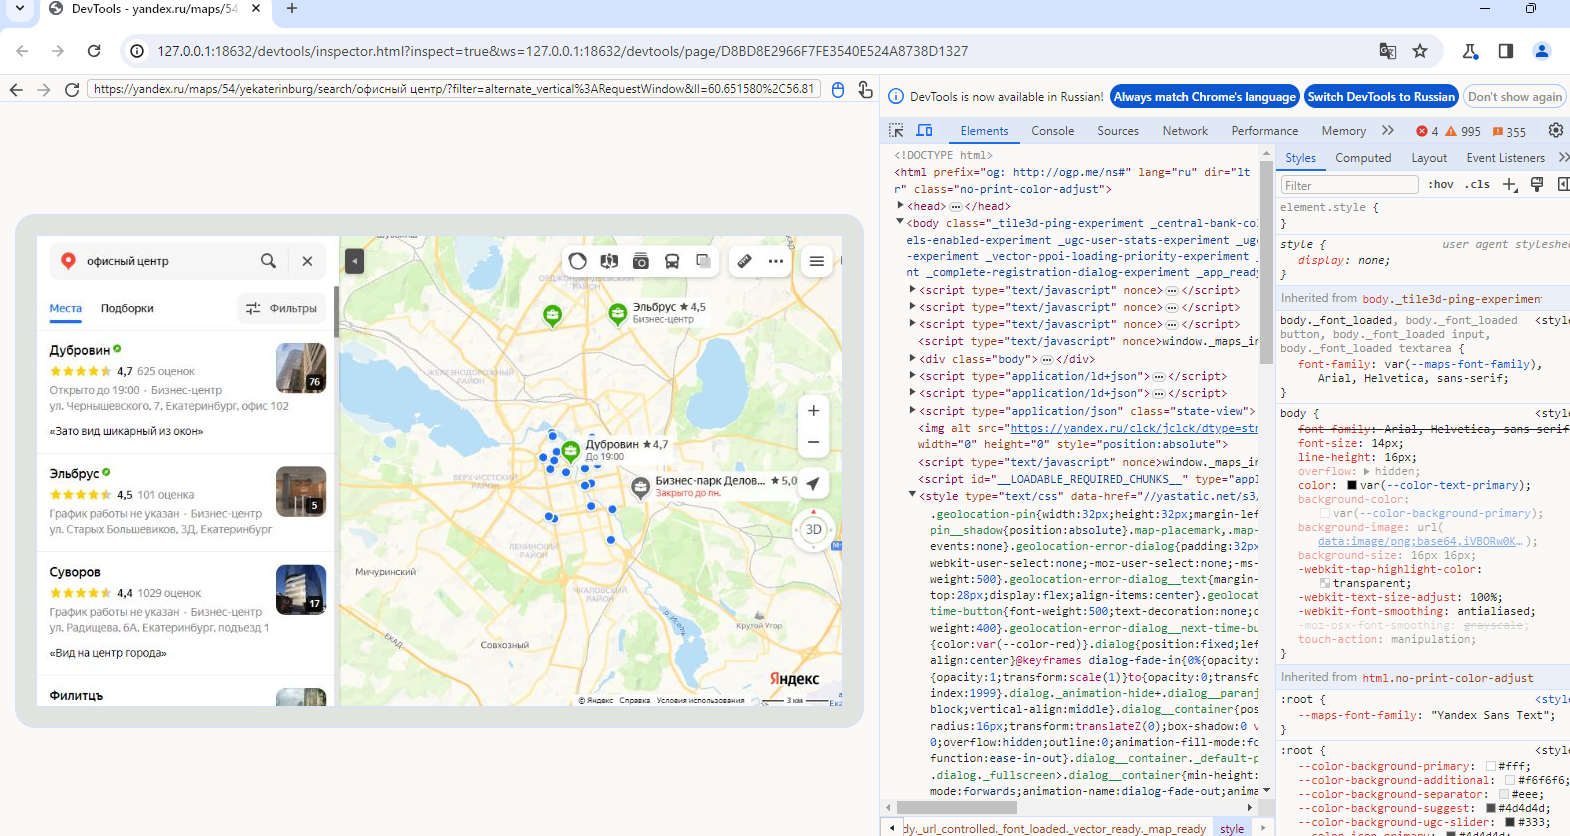
Task: Click the map zoom in plus button
Action: (813, 411)
